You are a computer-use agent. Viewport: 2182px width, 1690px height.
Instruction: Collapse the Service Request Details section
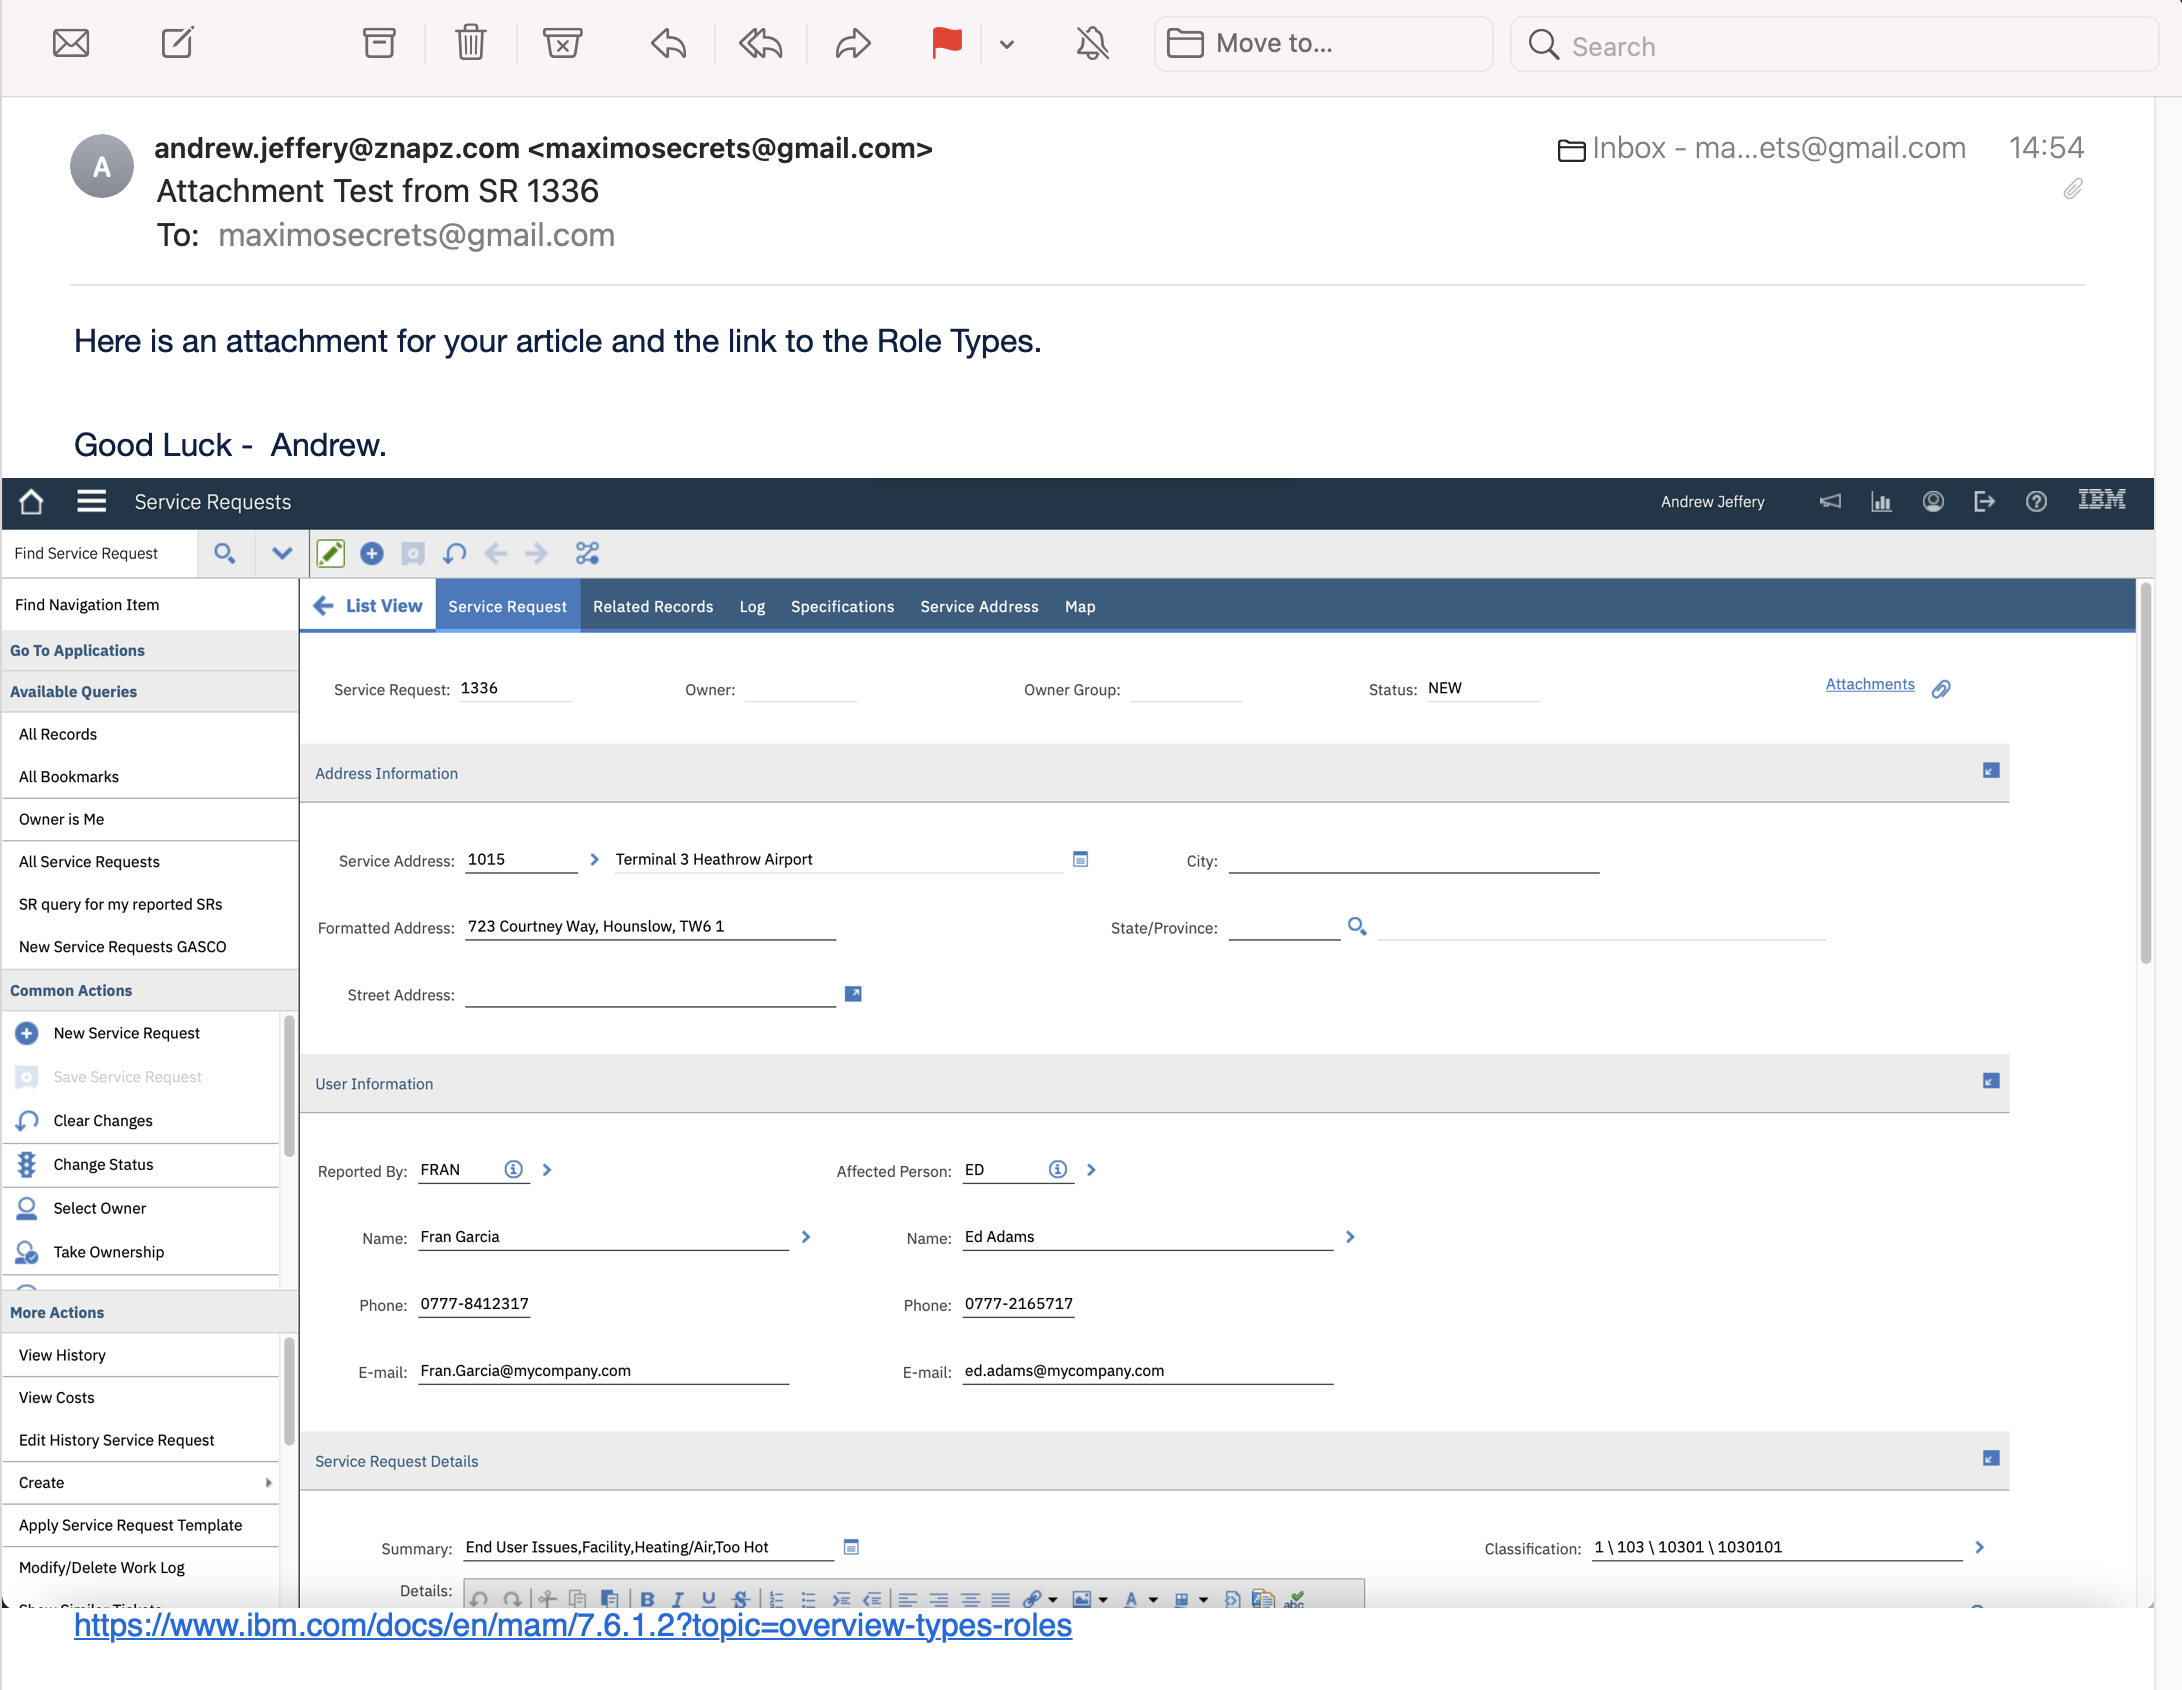[1990, 1458]
